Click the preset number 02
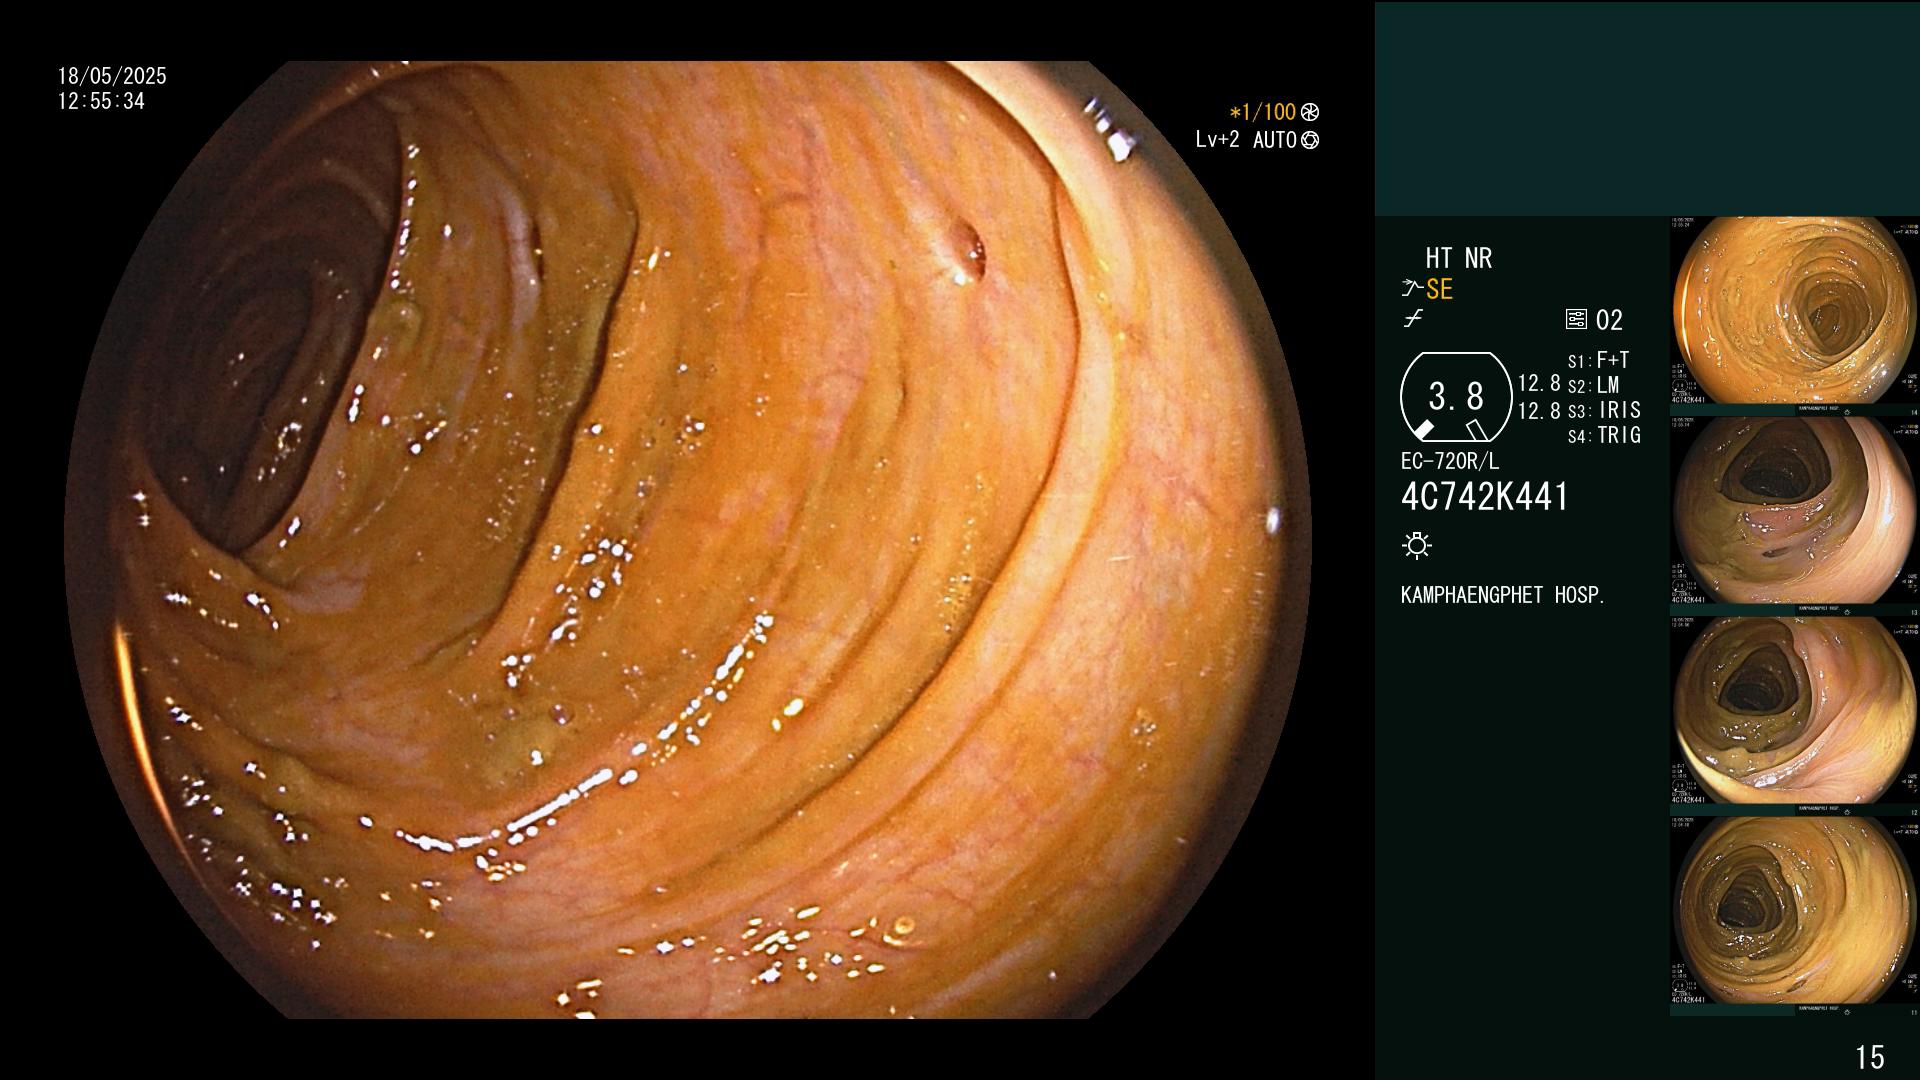Viewport: 1920px width, 1080px height. [x=1609, y=320]
